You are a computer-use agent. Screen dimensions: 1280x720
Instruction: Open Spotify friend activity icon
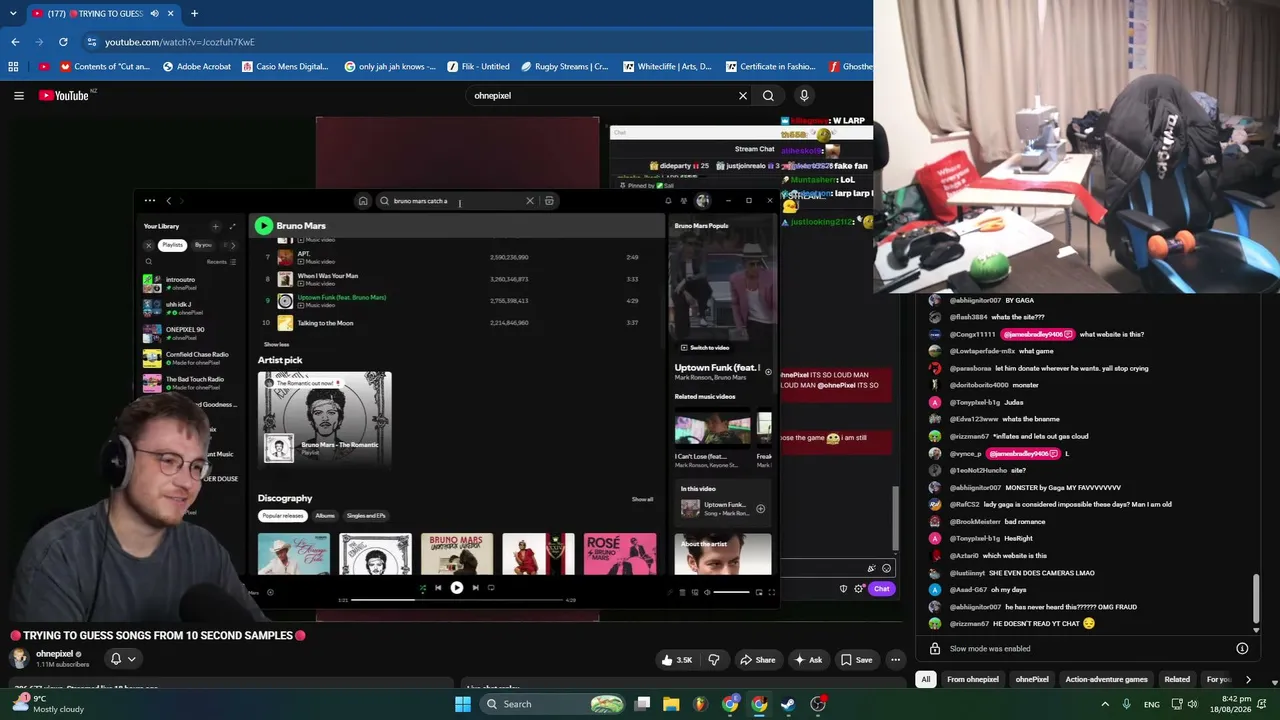click(x=684, y=201)
